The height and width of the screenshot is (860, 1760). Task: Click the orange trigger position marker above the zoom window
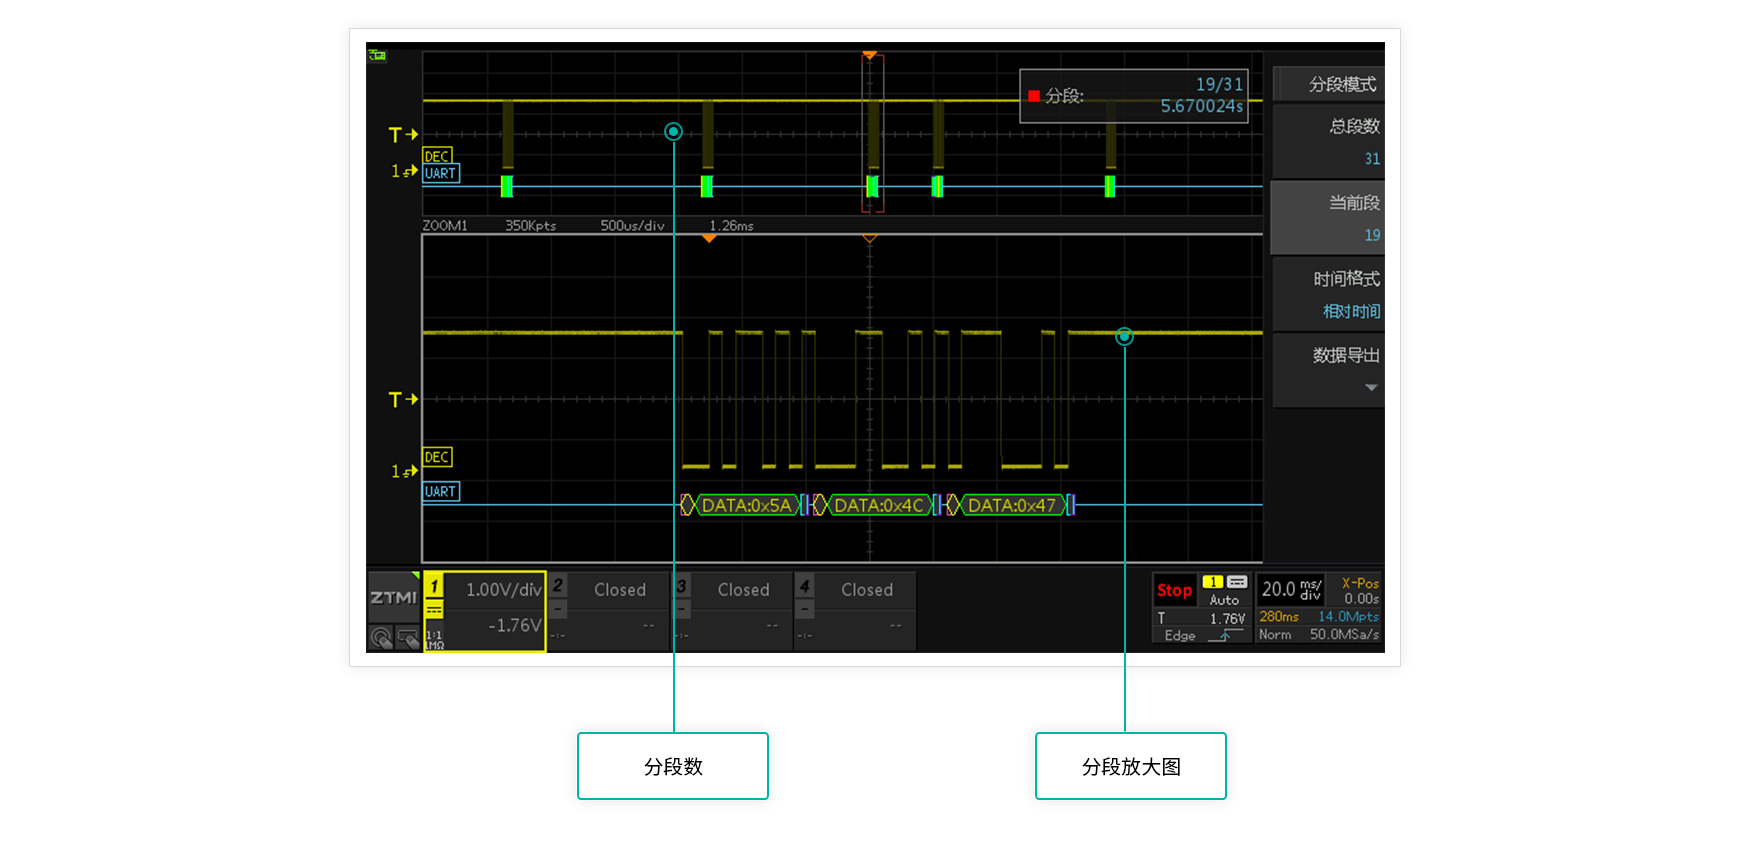tap(709, 239)
